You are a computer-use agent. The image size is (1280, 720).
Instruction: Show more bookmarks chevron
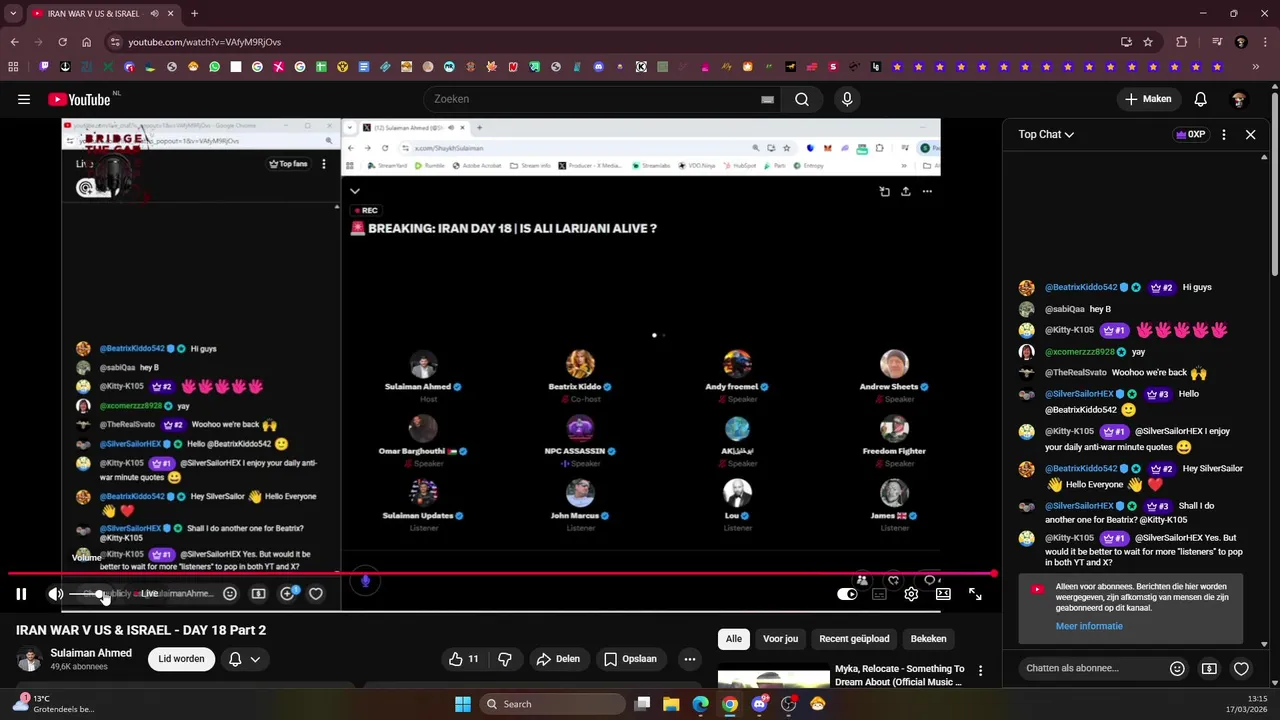point(1255,67)
